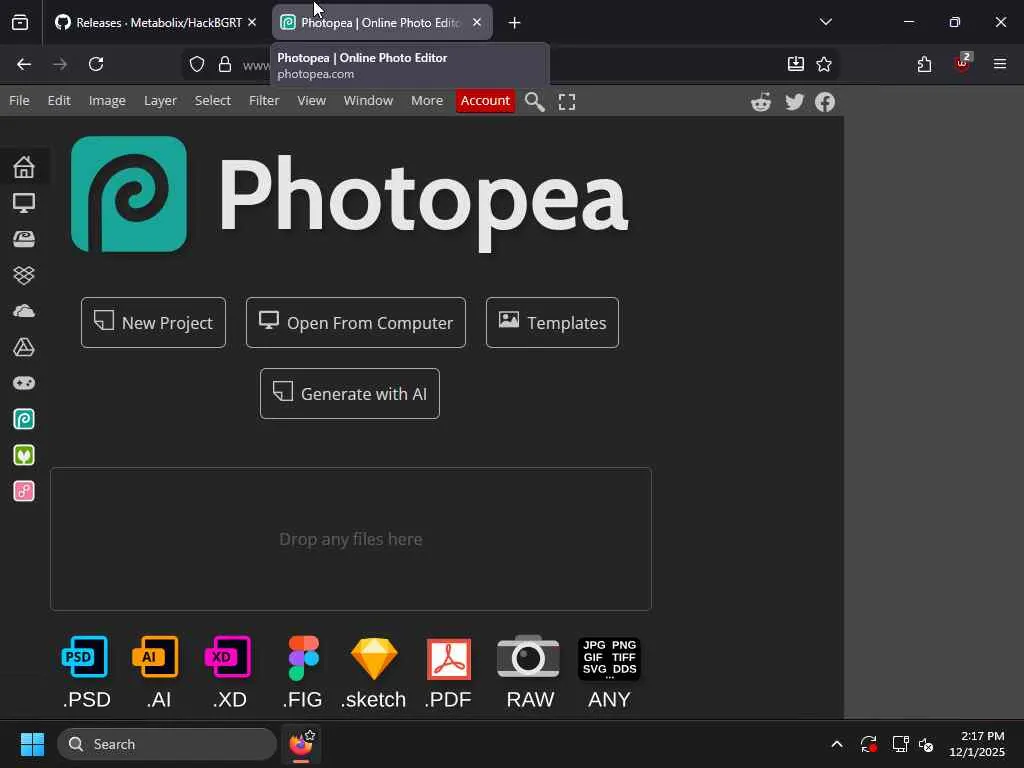Click the tracking protection shield icon

coord(197,64)
